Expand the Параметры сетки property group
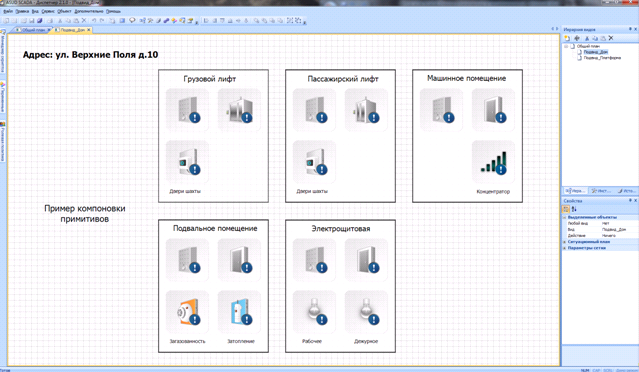The image size is (639, 372). [565, 248]
